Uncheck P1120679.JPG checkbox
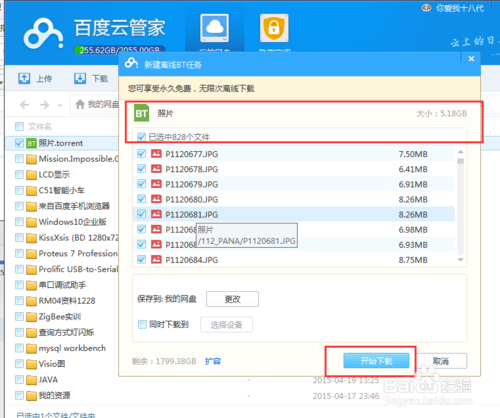The image size is (500, 418). pyautogui.click(x=141, y=184)
